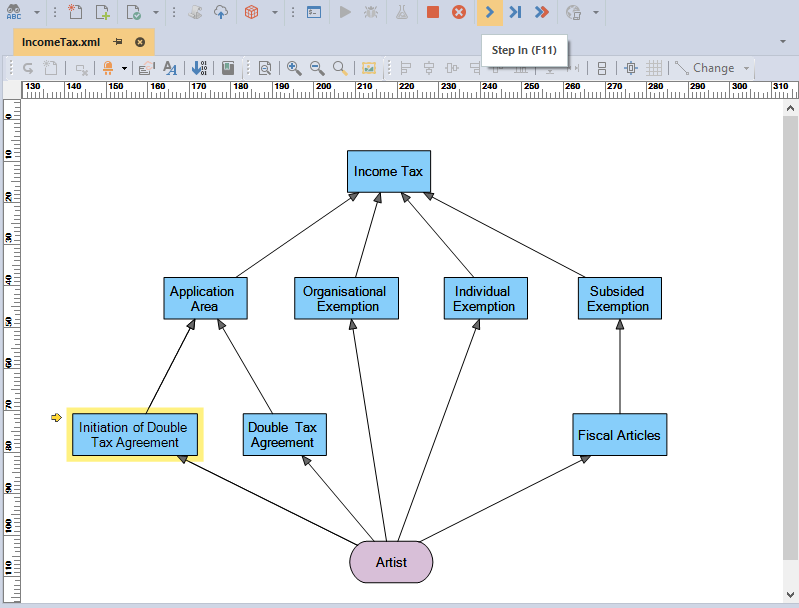799x608 pixels.
Task: Open the document tab list dropdown arrow
Action: coord(783,41)
